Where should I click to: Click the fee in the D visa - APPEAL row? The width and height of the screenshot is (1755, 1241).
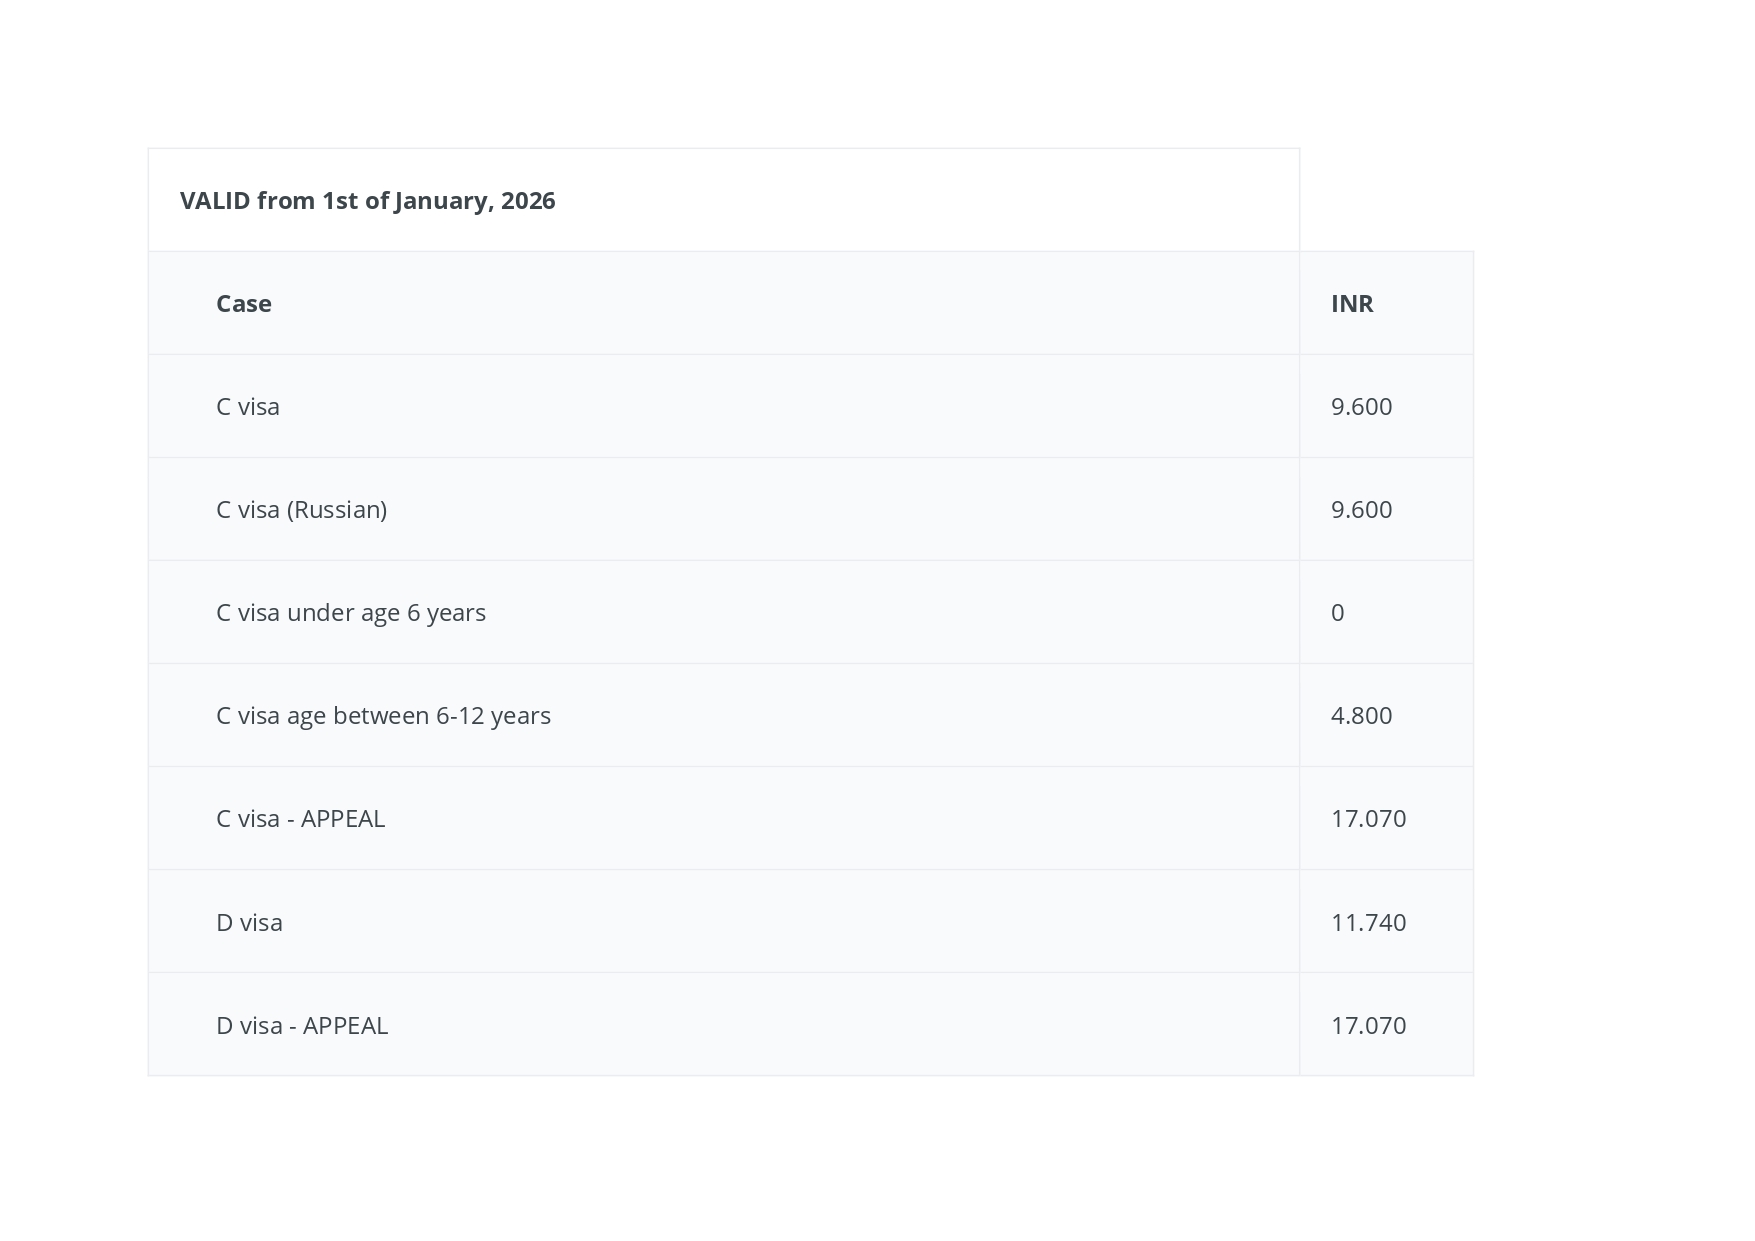pos(1368,1026)
